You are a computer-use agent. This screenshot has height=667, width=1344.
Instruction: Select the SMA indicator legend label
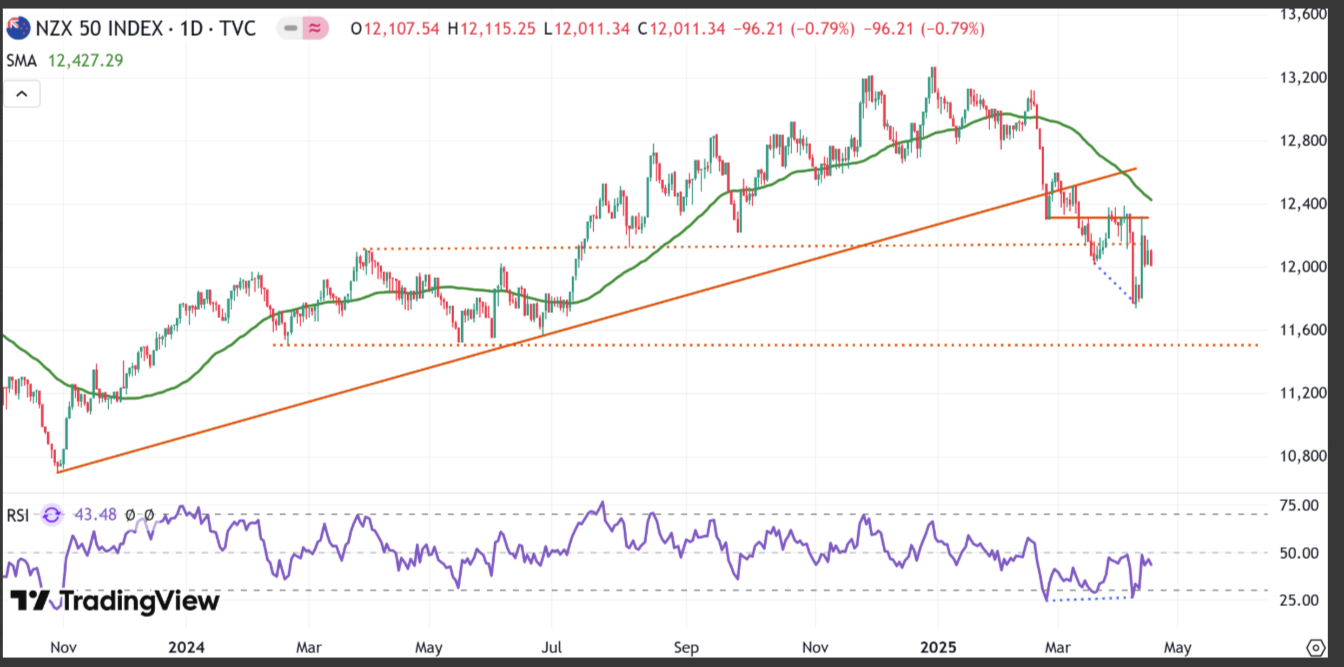pyautogui.click(x=21, y=61)
